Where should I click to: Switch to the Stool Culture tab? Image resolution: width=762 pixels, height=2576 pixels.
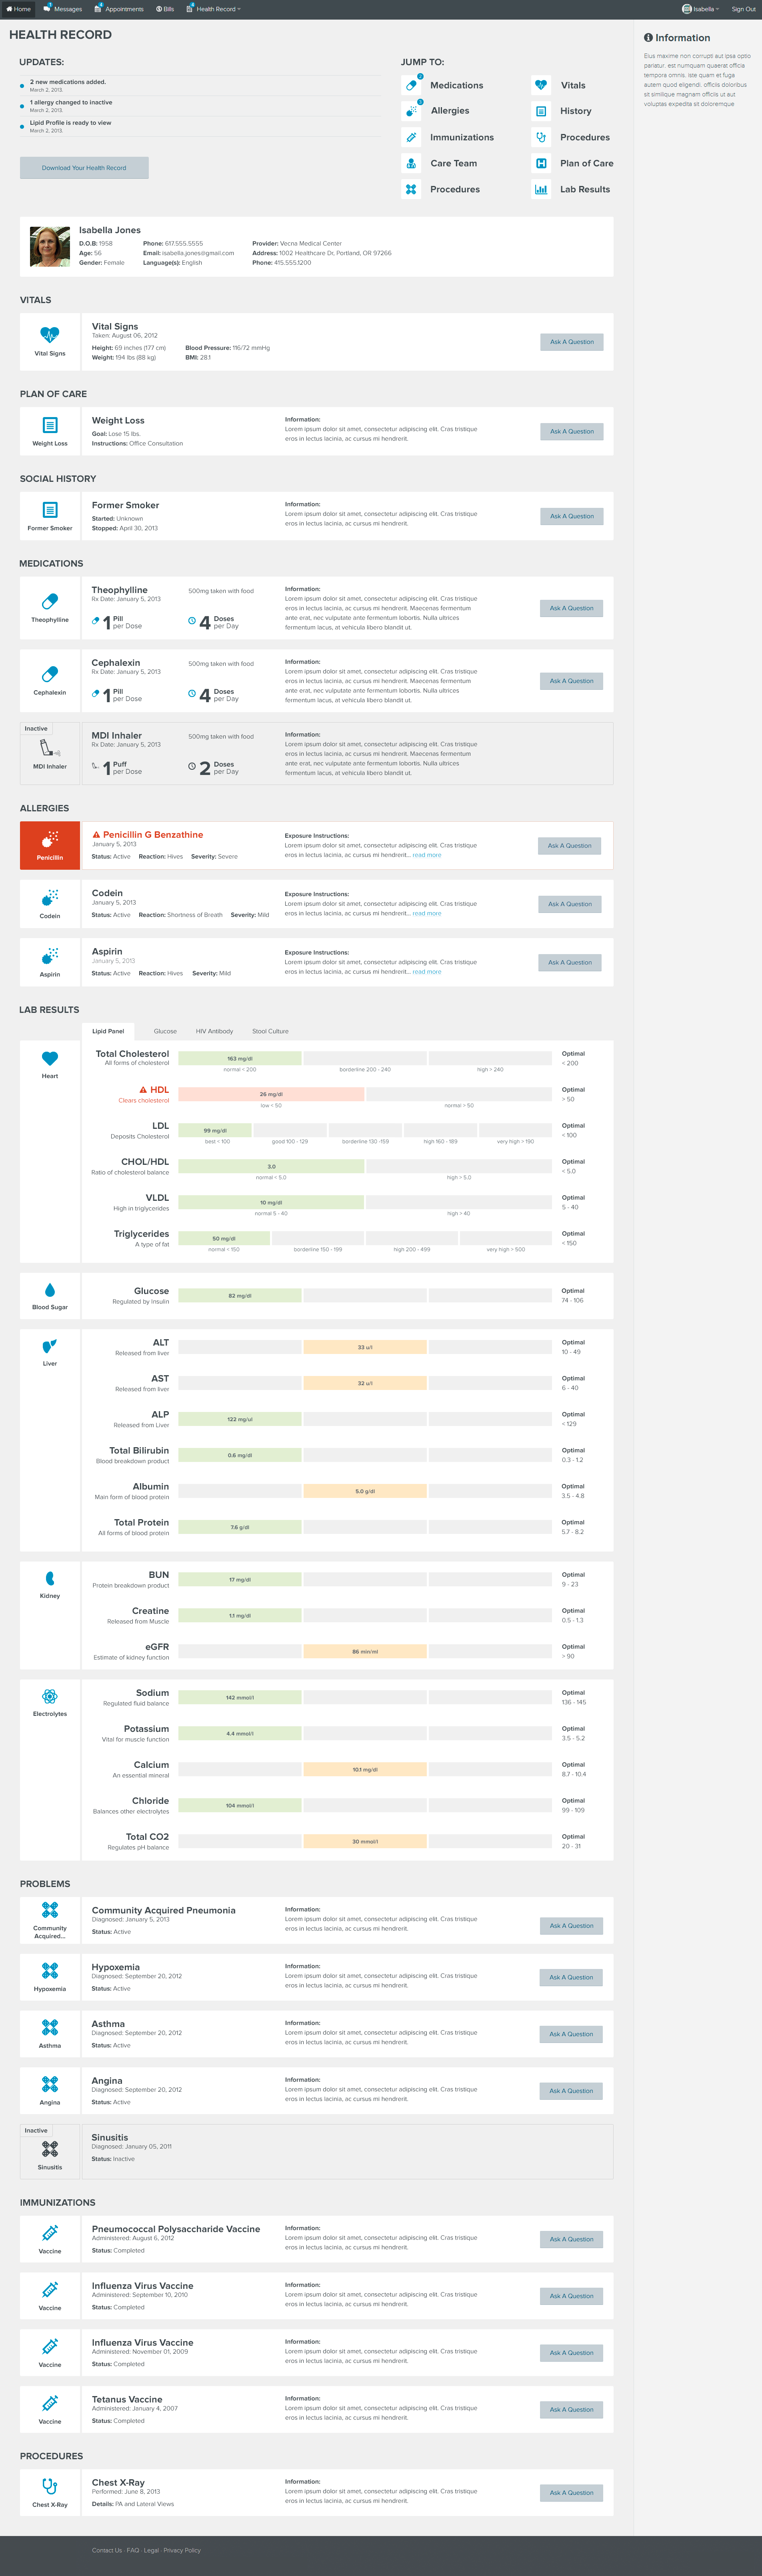click(x=270, y=1031)
